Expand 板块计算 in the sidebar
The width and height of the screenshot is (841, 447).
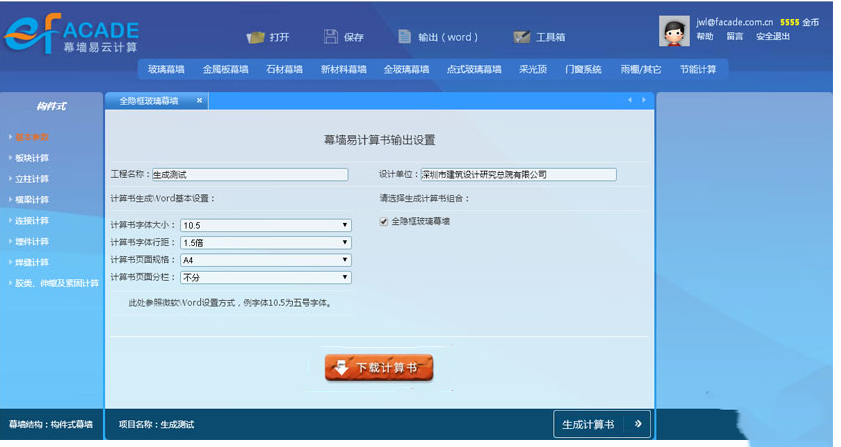coord(31,158)
